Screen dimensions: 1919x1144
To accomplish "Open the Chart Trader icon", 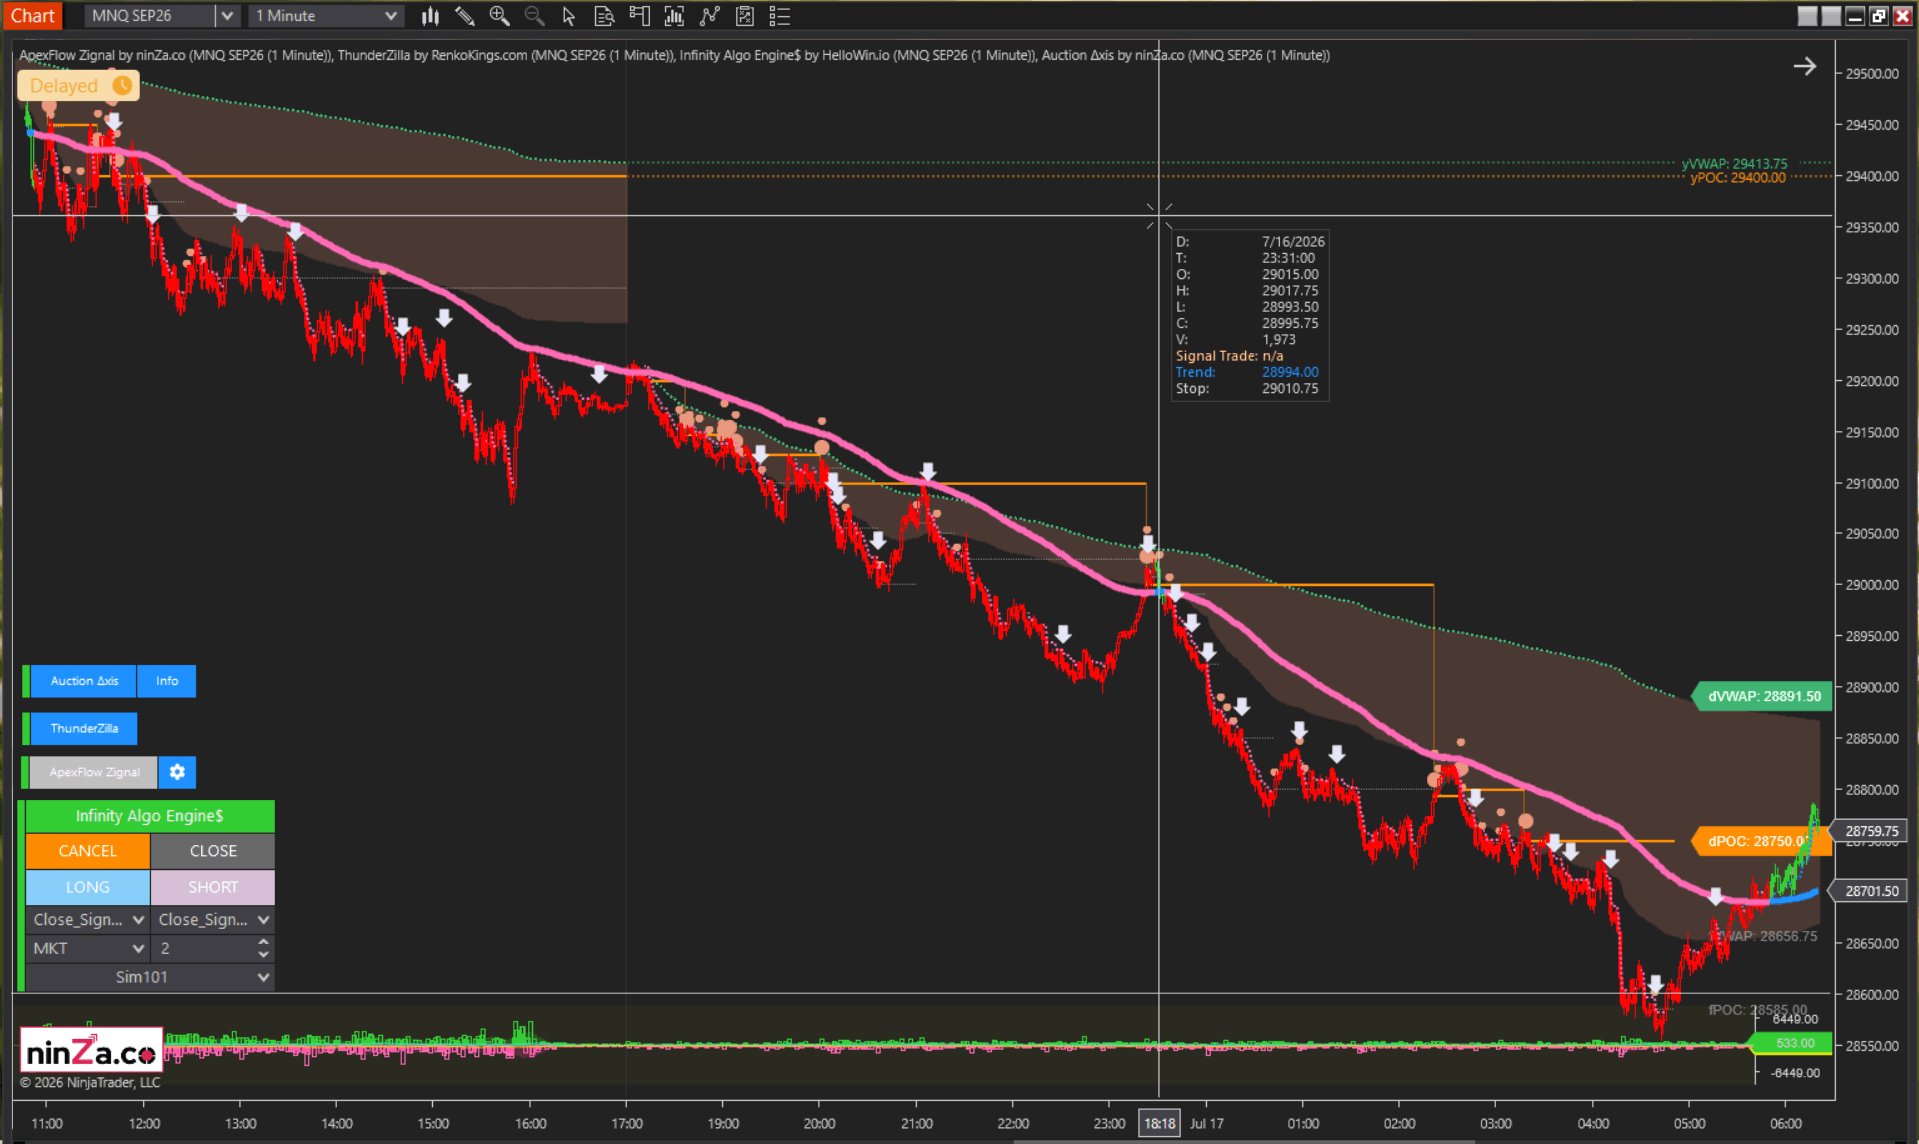I will (x=639, y=16).
